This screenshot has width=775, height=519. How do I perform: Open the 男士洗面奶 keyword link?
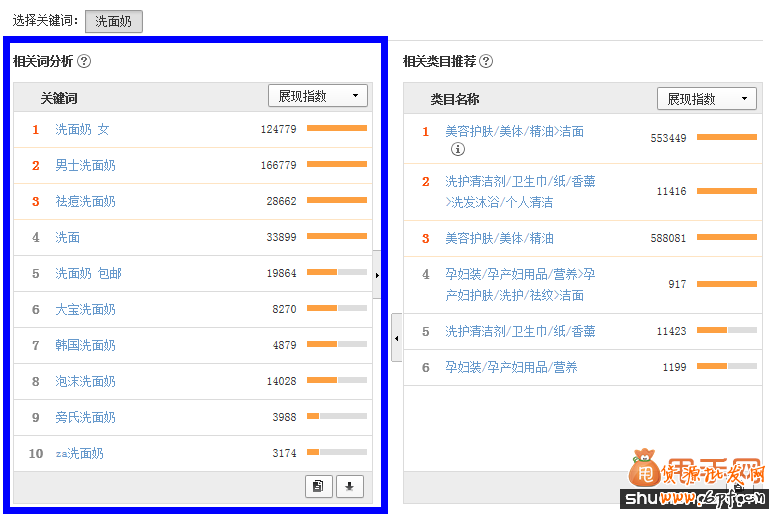point(85,165)
